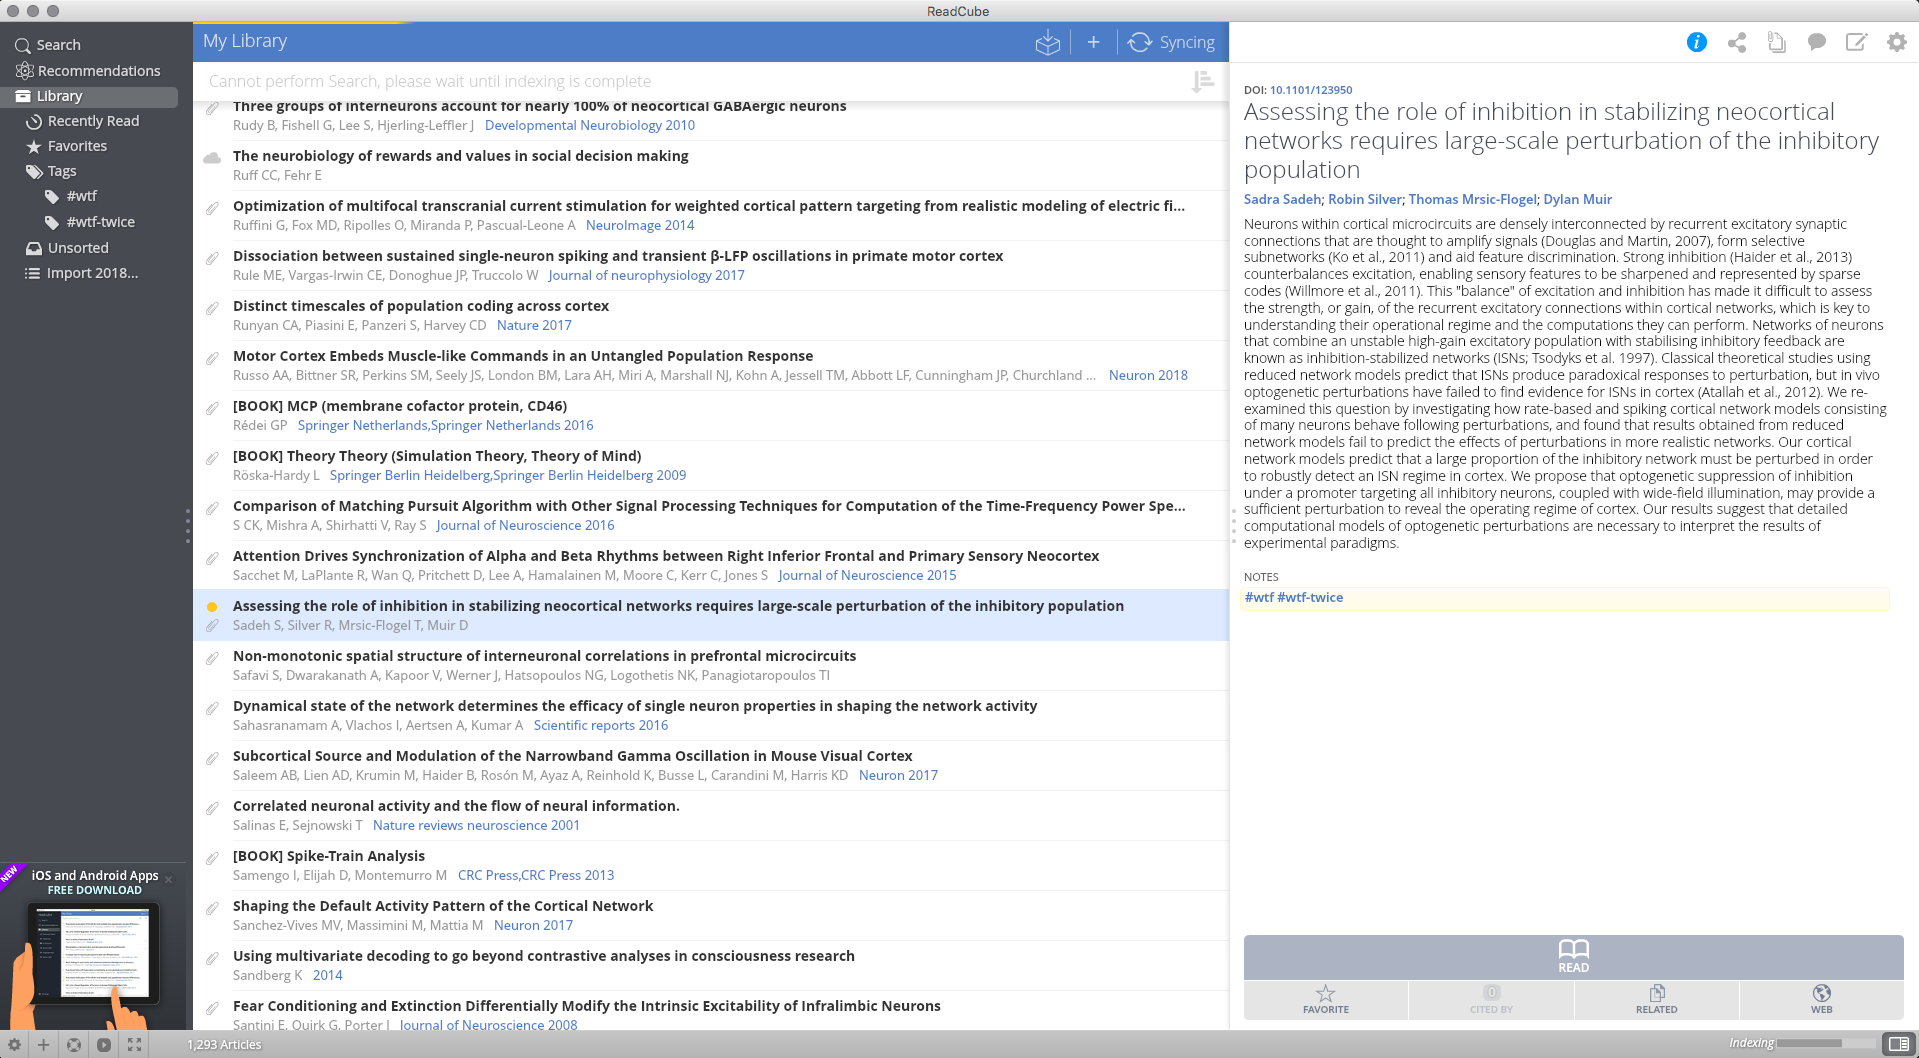Open Recommendations in the sidebar
Viewport: 1919px width, 1058px height.
(88, 71)
